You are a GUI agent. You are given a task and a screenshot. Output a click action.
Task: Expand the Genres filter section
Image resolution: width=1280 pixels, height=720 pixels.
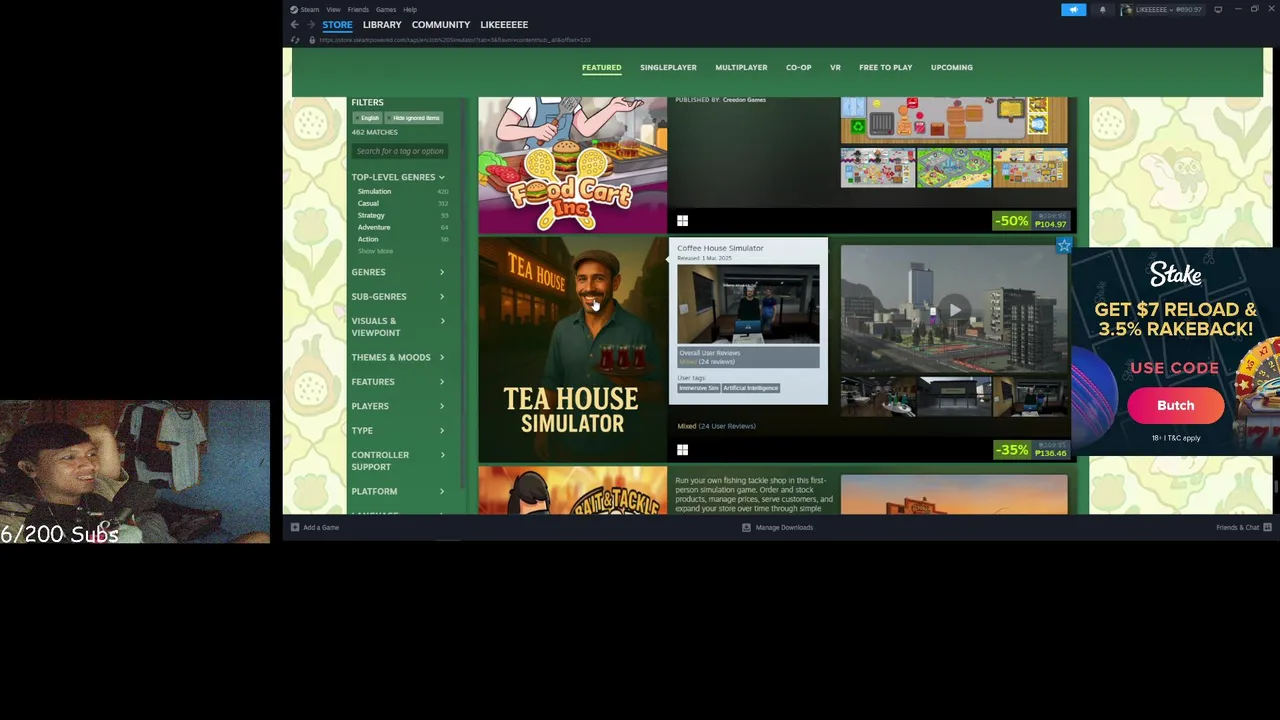click(x=398, y=272)
